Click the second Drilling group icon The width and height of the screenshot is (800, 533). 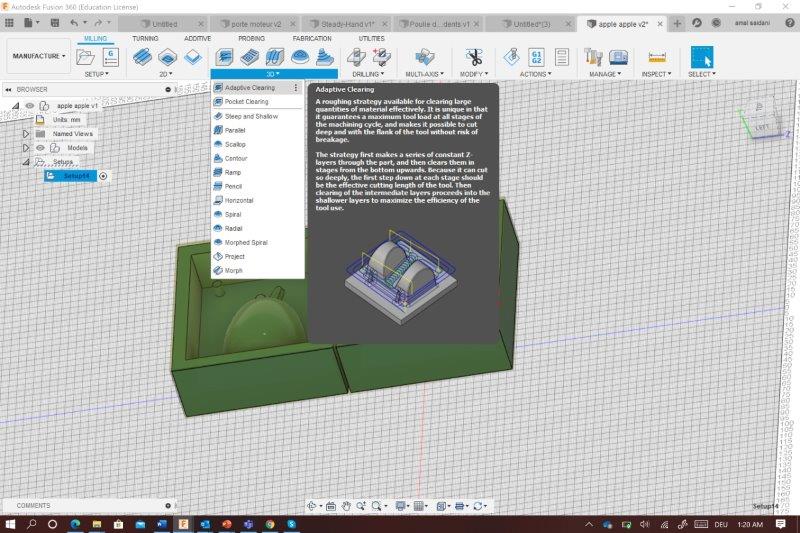(x=381, y=57)
